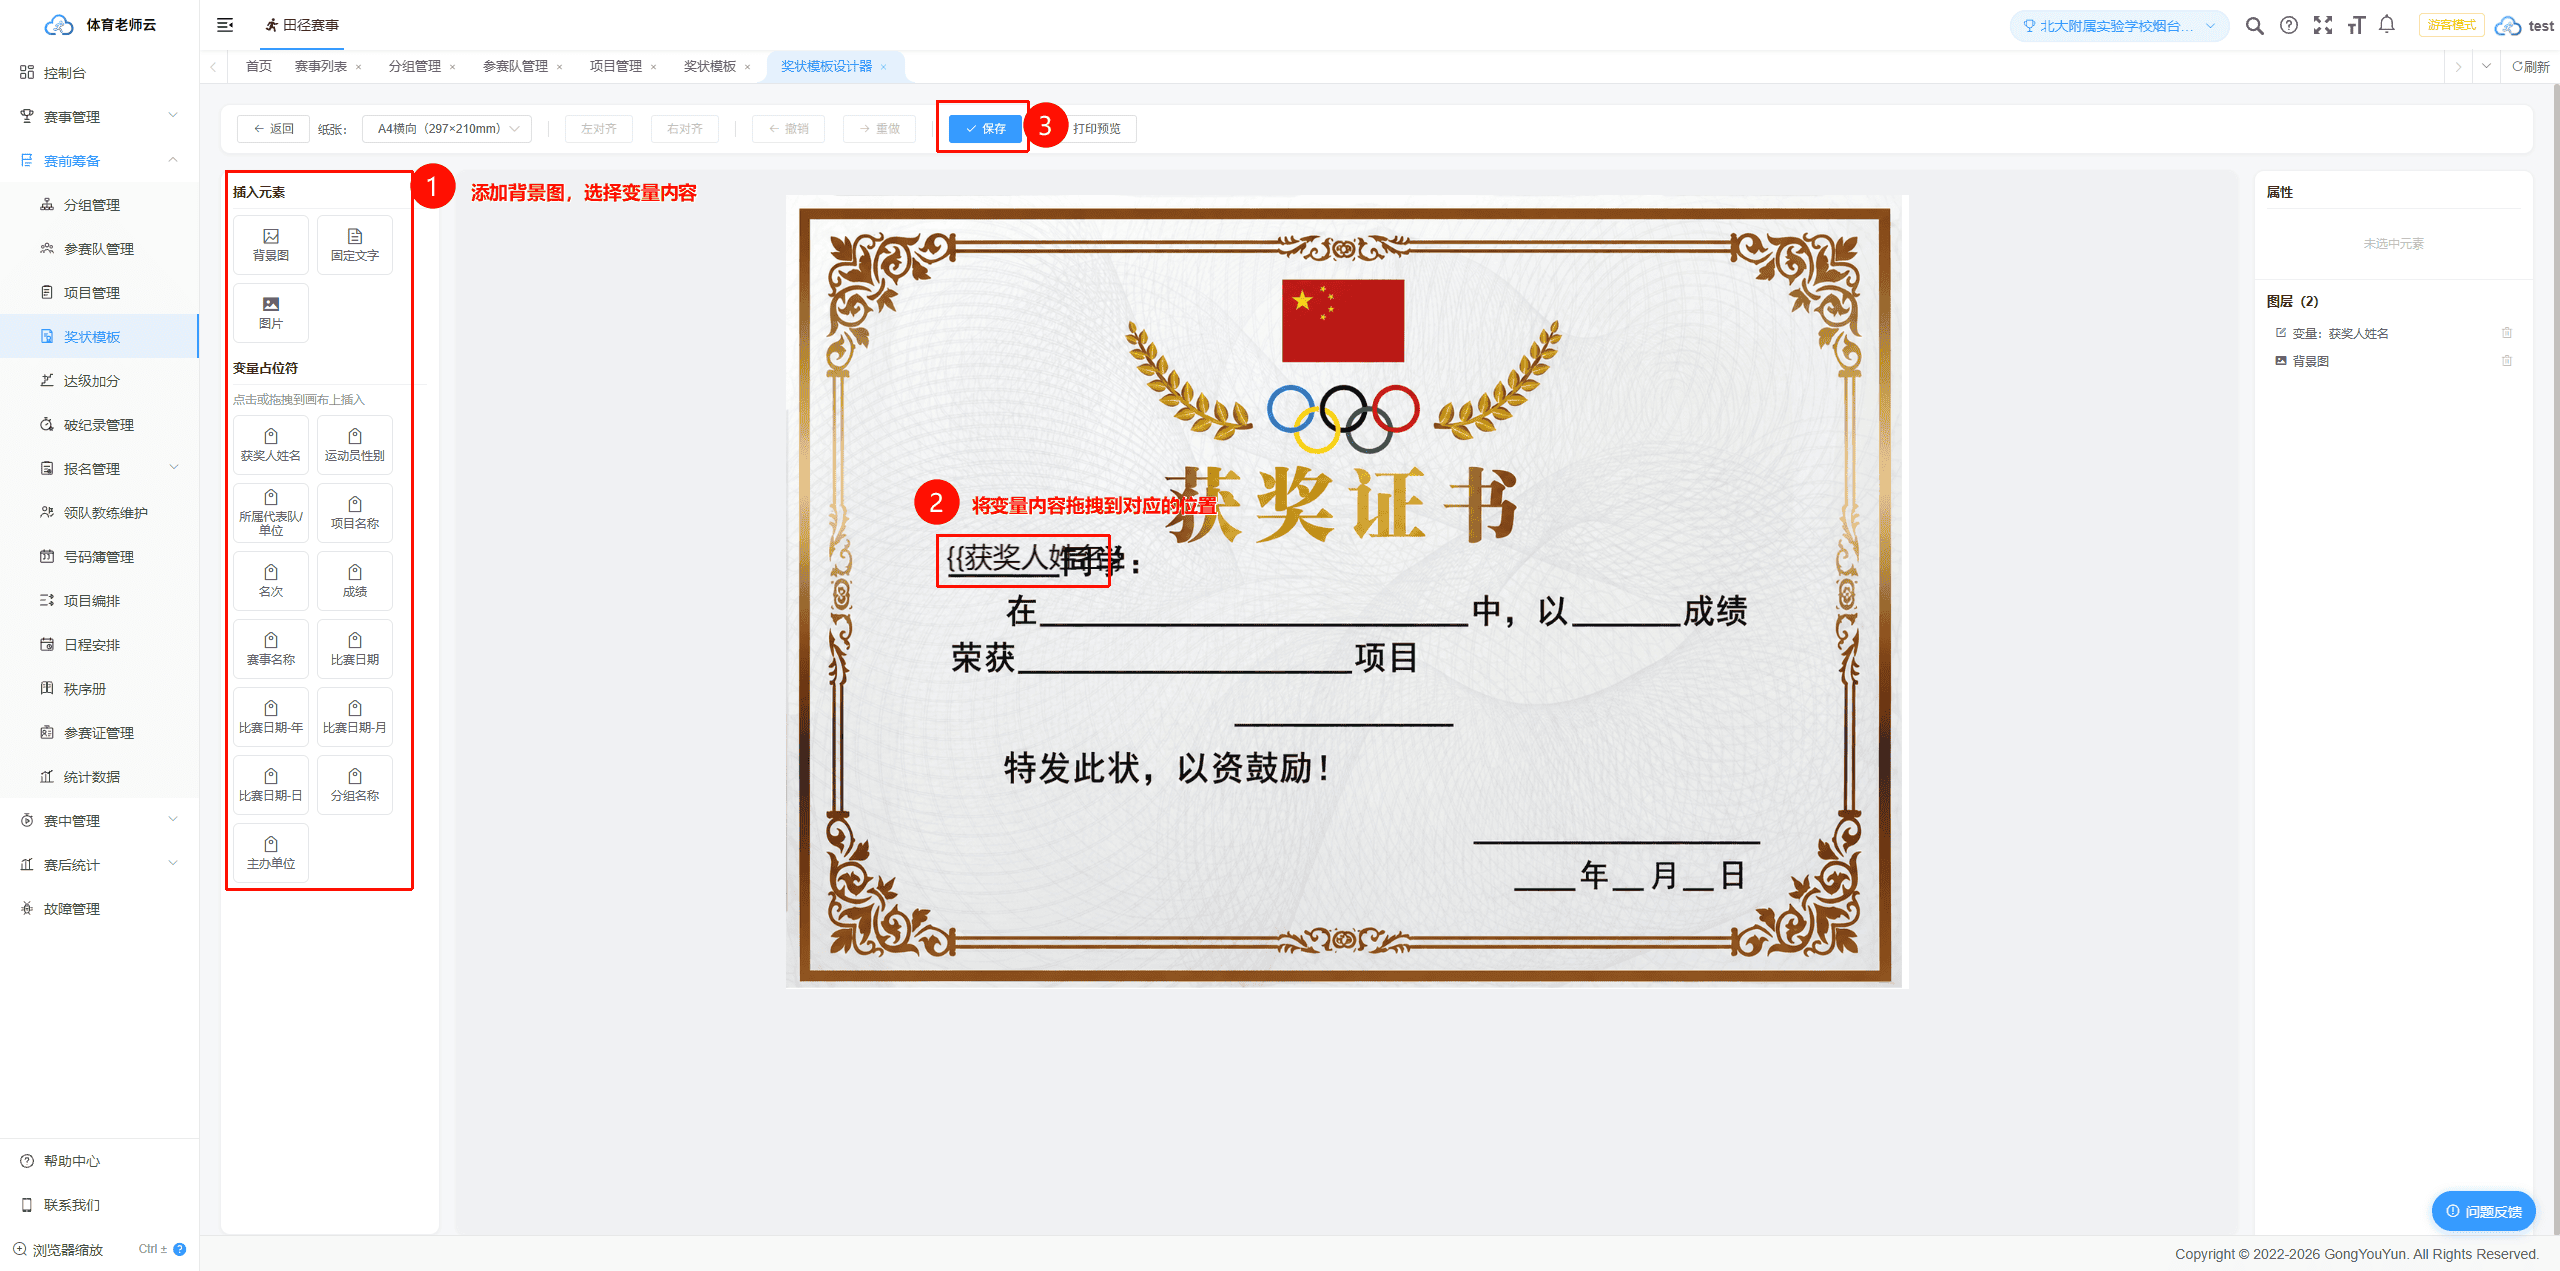Close the 奖状模板设计器 tab
Screen dimensions: 2560x1271
click(x=884, y=67)
